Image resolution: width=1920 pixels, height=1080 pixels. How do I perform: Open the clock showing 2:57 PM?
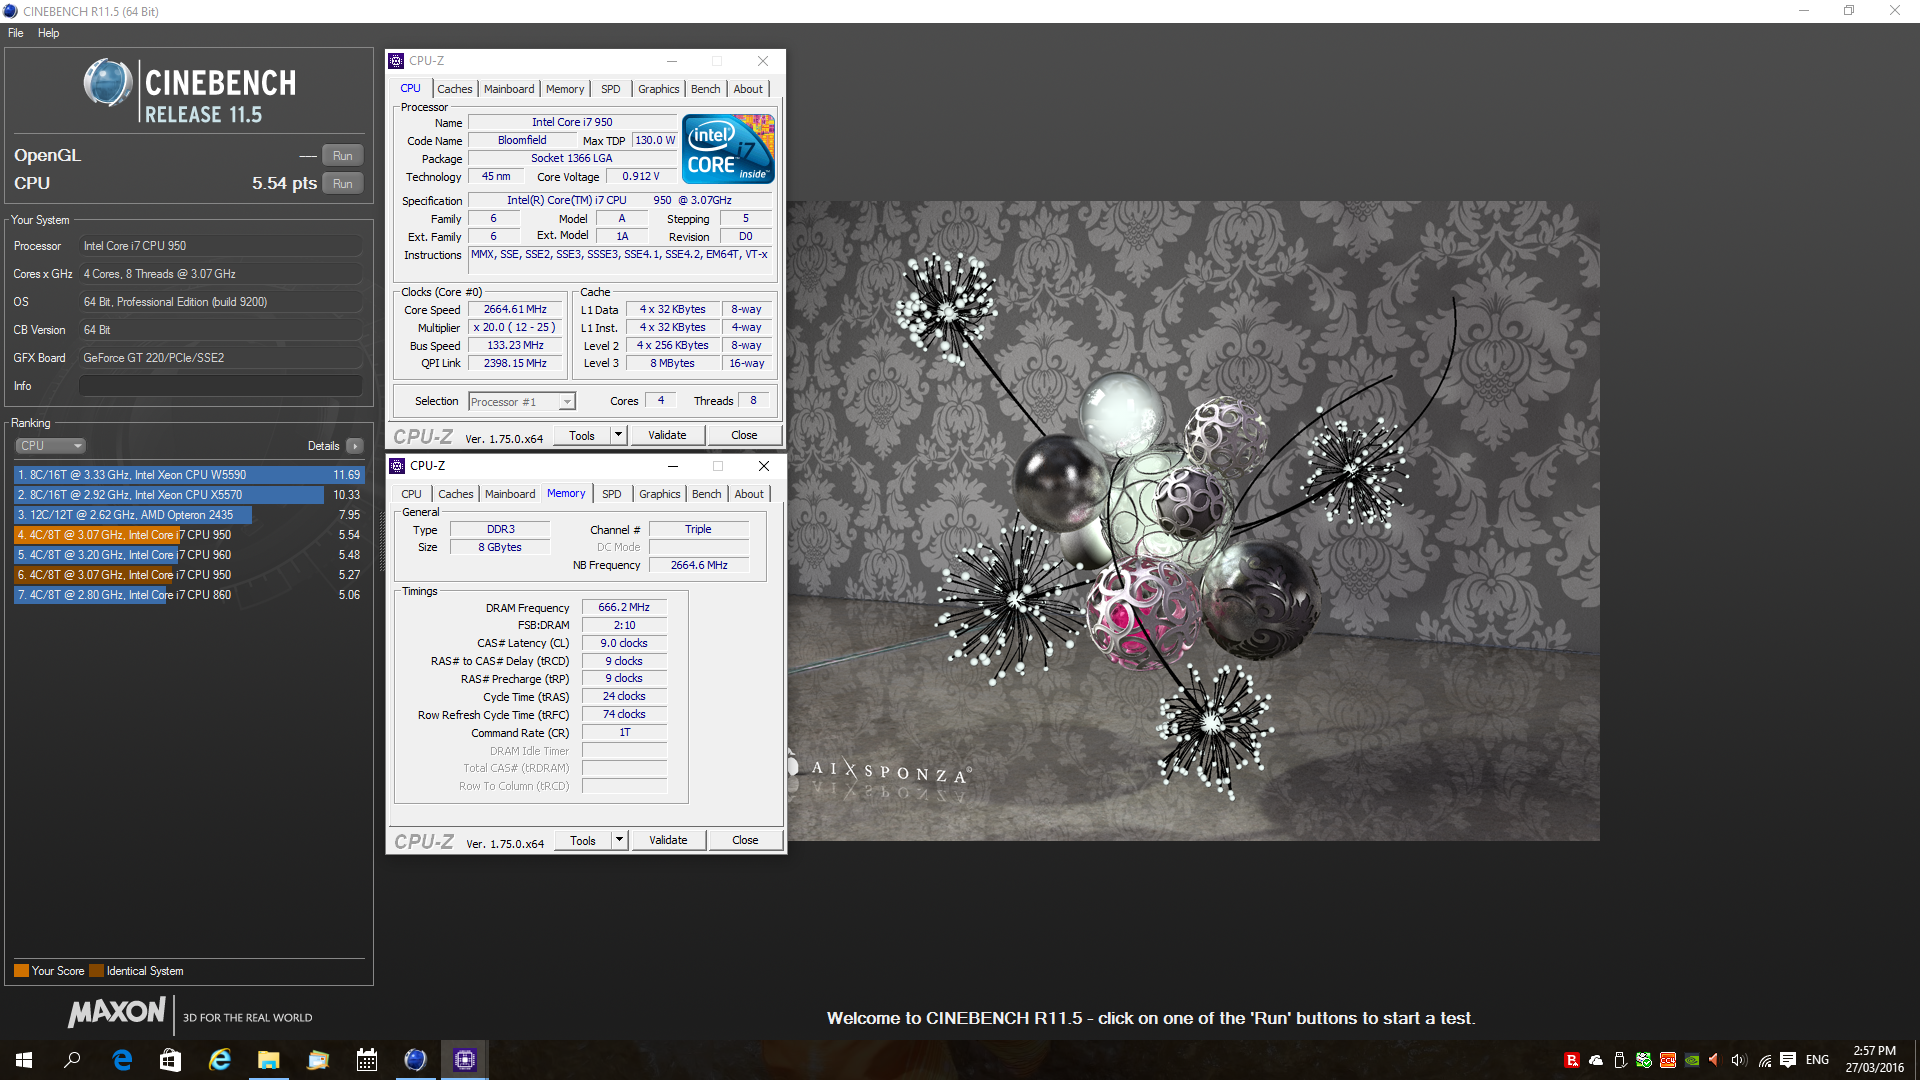(1875, 1060)
